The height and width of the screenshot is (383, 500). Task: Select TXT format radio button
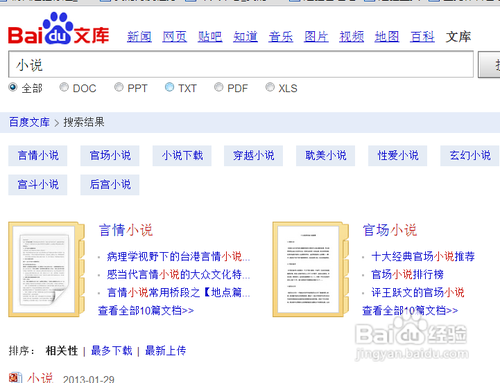[x=169, y=87]
